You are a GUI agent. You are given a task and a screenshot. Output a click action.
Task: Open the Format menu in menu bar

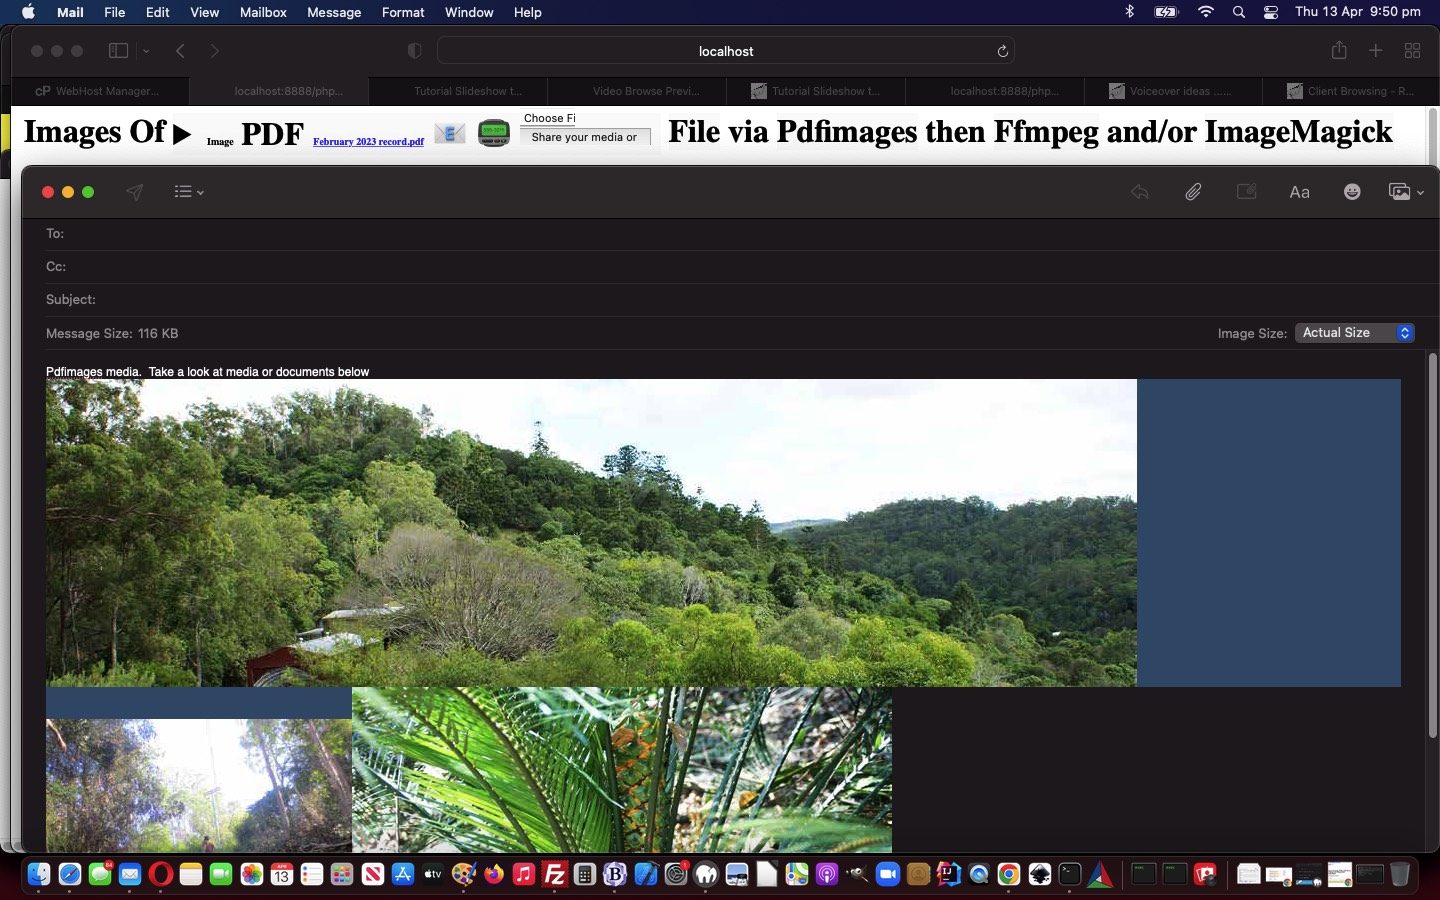point(403,12)
